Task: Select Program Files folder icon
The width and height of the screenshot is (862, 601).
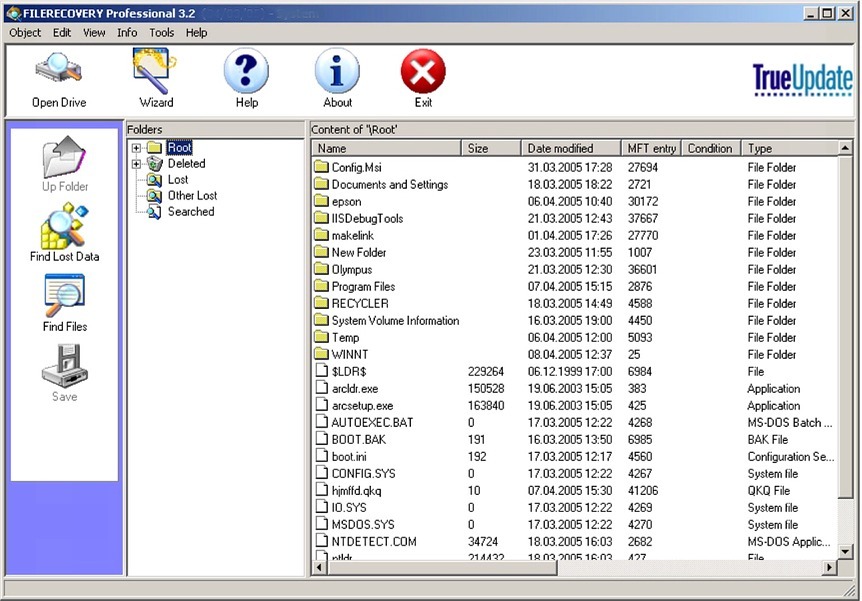Action: pyautogui.click(x=321, y=286)
